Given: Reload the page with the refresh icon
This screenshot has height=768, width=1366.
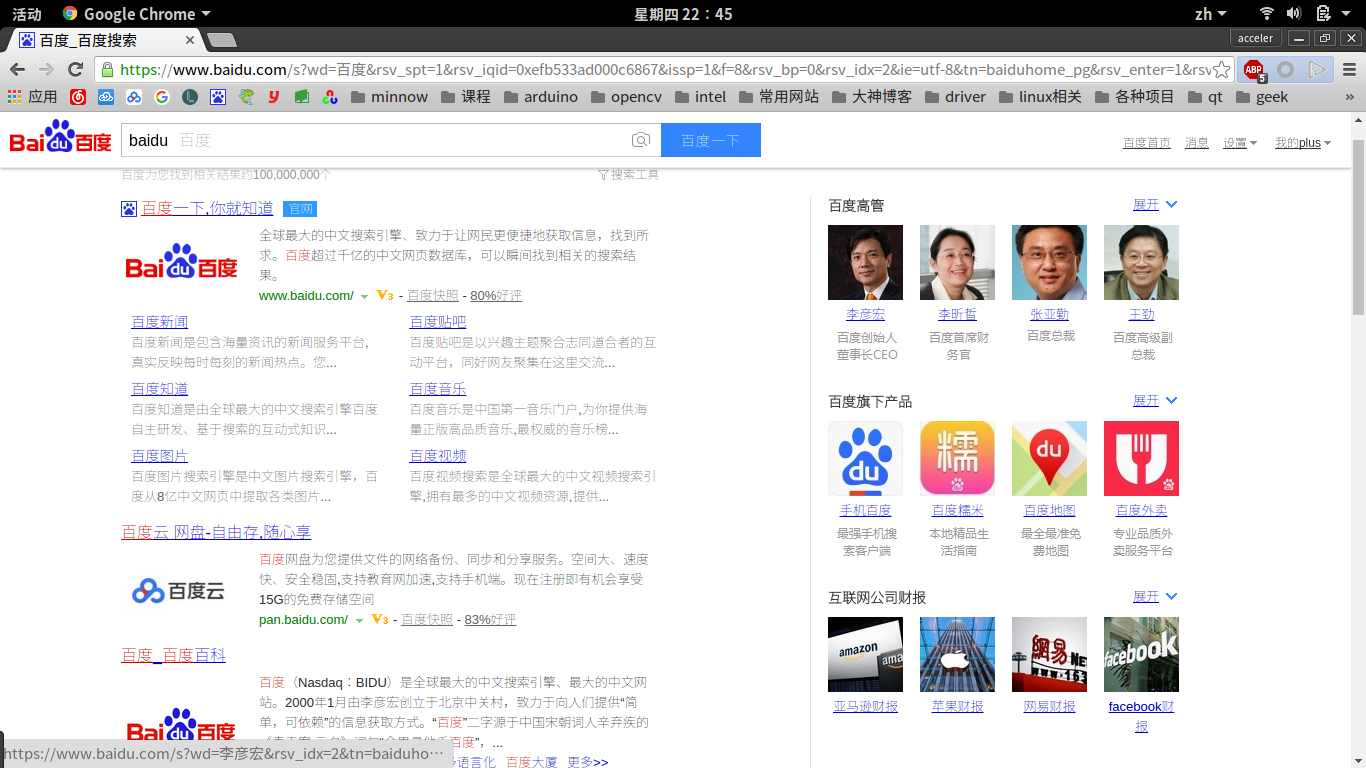Looking at the screenshot, I should [x=75, y=69].
